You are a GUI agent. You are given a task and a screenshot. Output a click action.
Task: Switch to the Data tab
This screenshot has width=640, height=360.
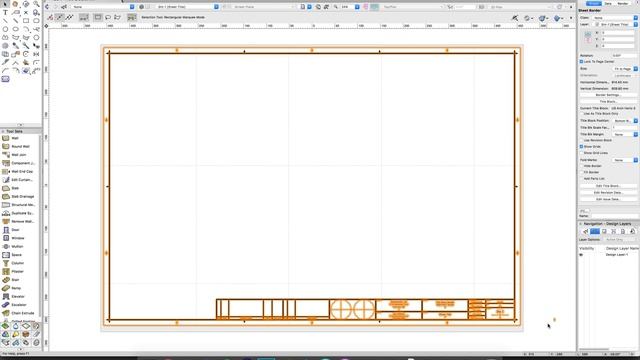608,3
